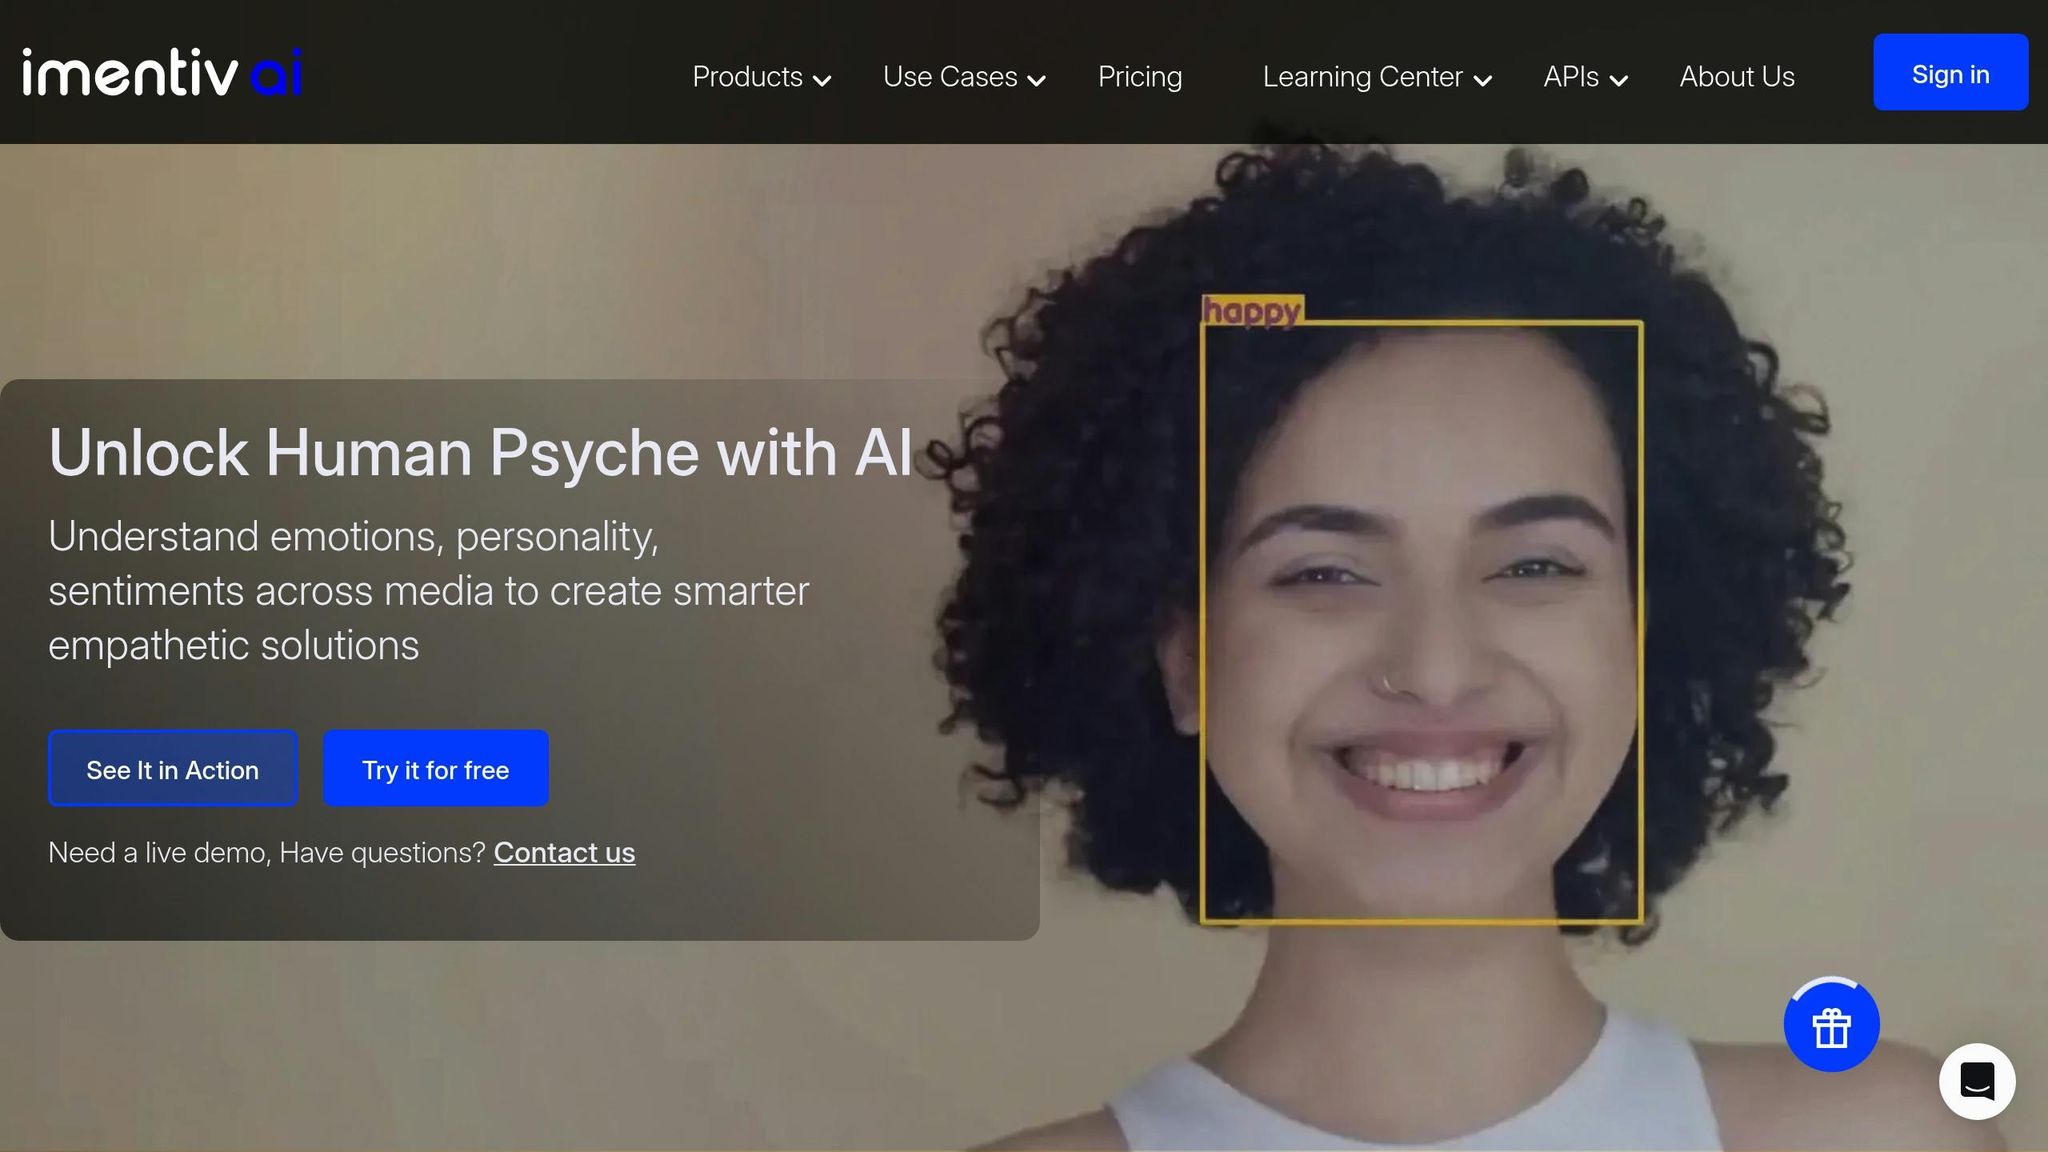Open the gift rewards widget
Viewport: 2048px width, 1152px height.
[x=1832, y=1025]
